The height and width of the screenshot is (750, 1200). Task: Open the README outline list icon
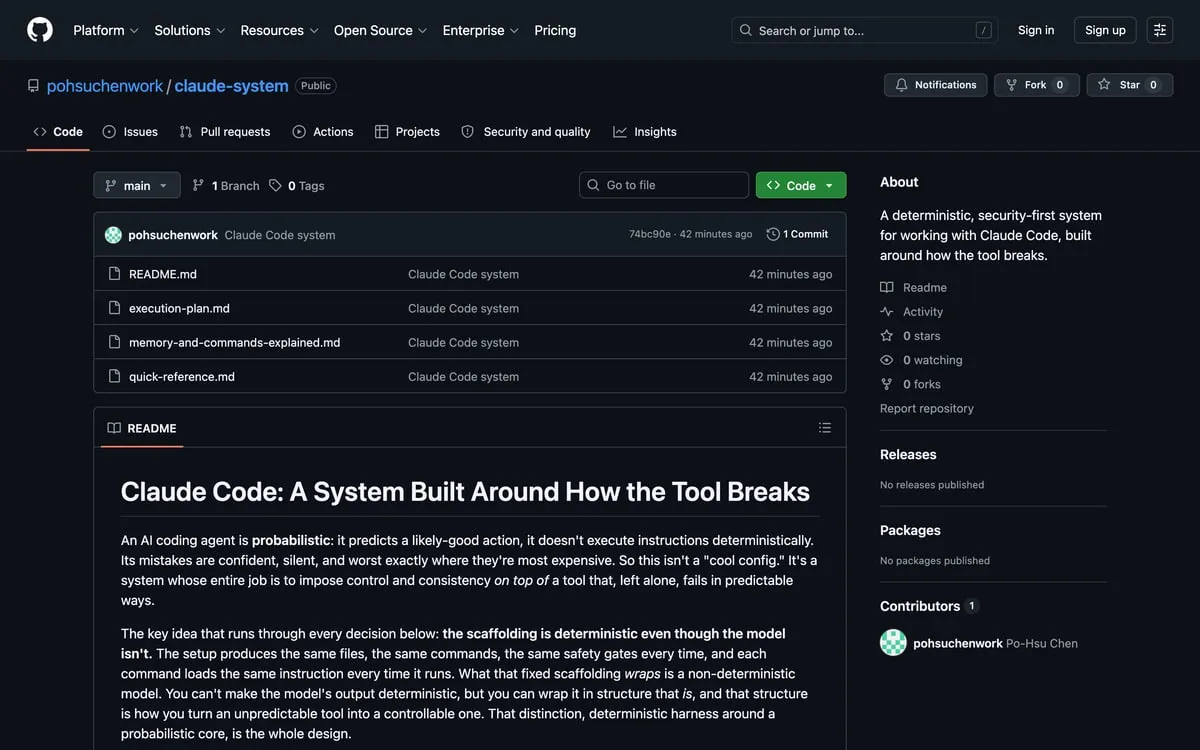coord(825,428)
